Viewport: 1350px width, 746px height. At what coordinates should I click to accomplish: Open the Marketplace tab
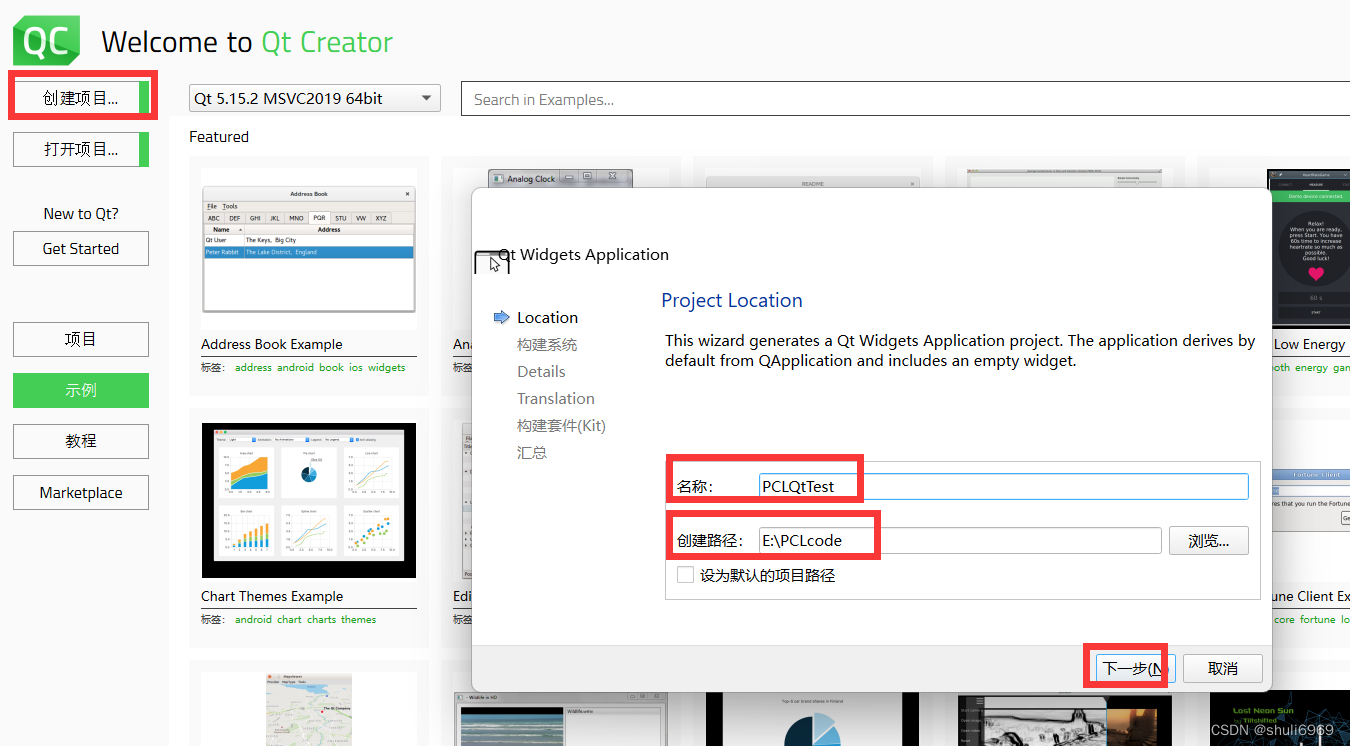(81, 492)
